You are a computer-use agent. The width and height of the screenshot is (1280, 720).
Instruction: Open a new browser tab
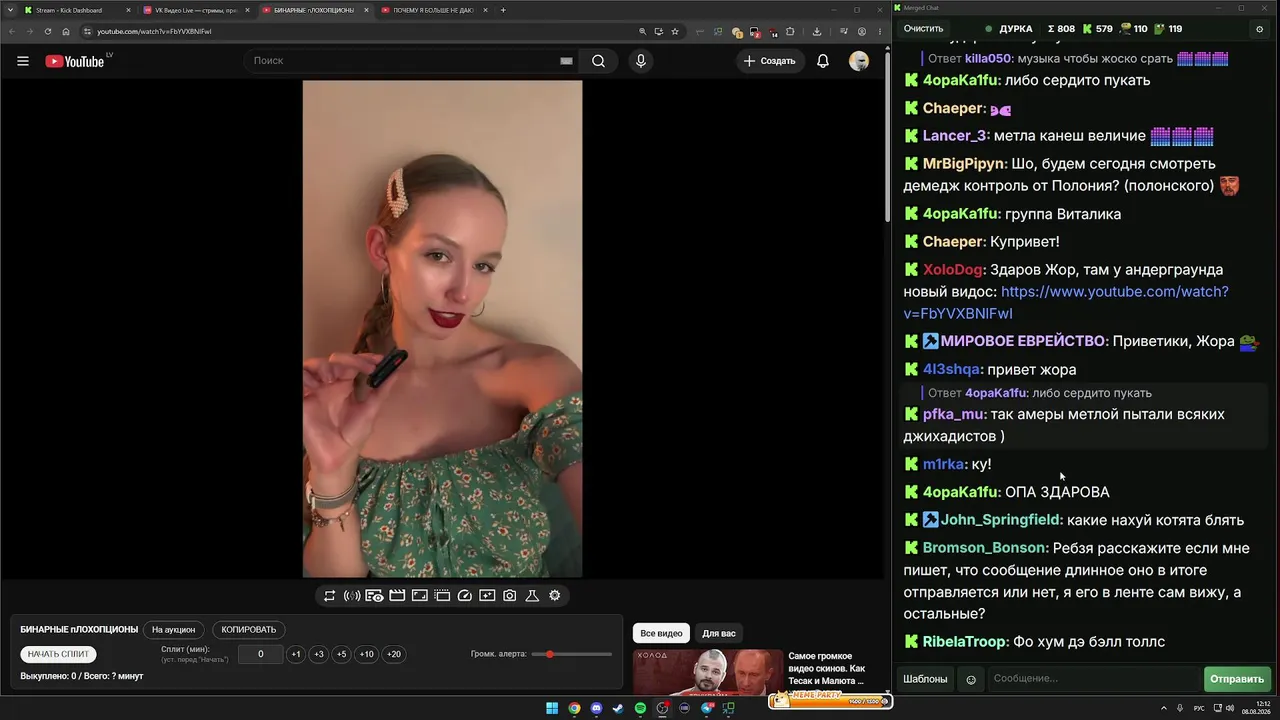[x=503, y=10]
